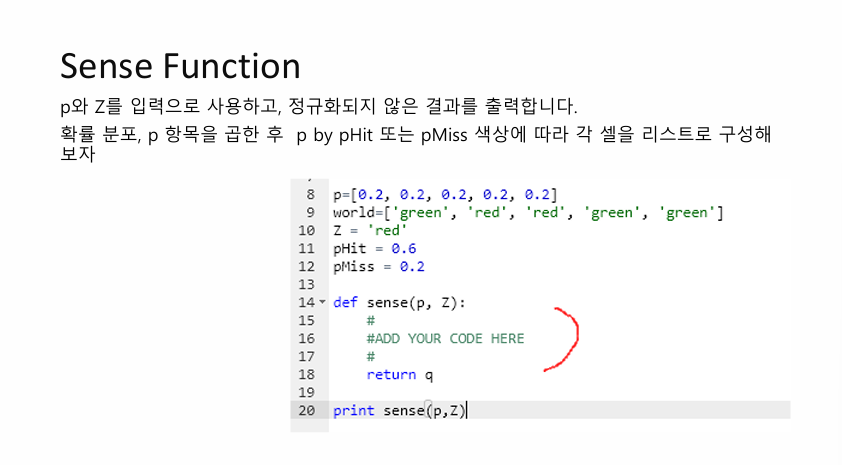Click line number 9 in the gutter
This screenshot has height=465, width=842.
pyautogui.click(x=311, y=213)
